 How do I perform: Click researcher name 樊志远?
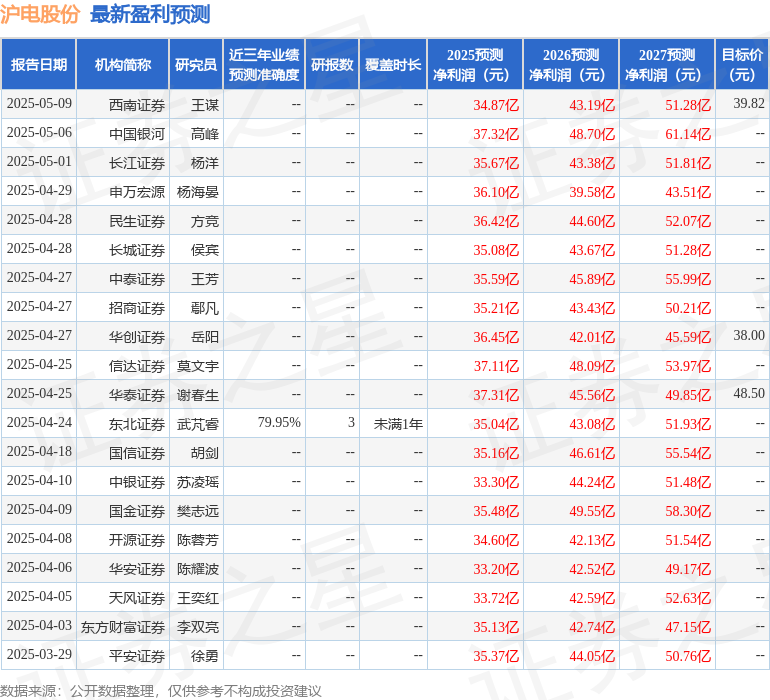point(198,511)
